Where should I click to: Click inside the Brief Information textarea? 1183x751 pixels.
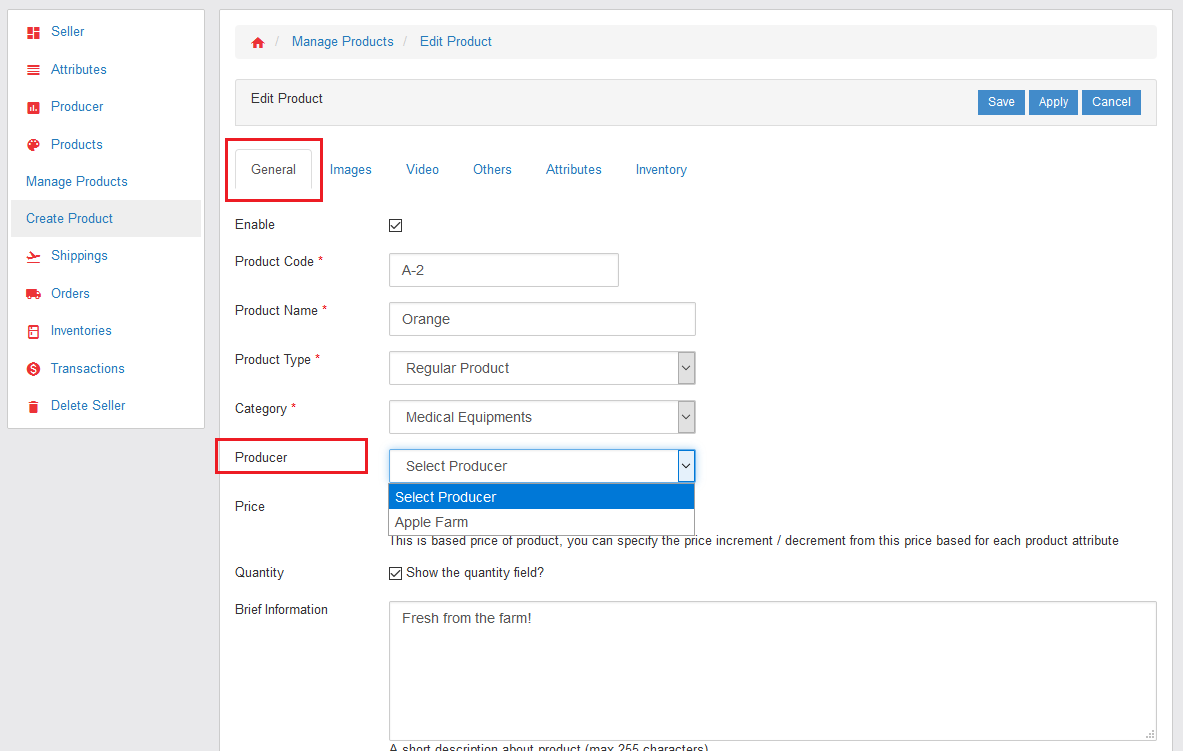coord(771,670)
